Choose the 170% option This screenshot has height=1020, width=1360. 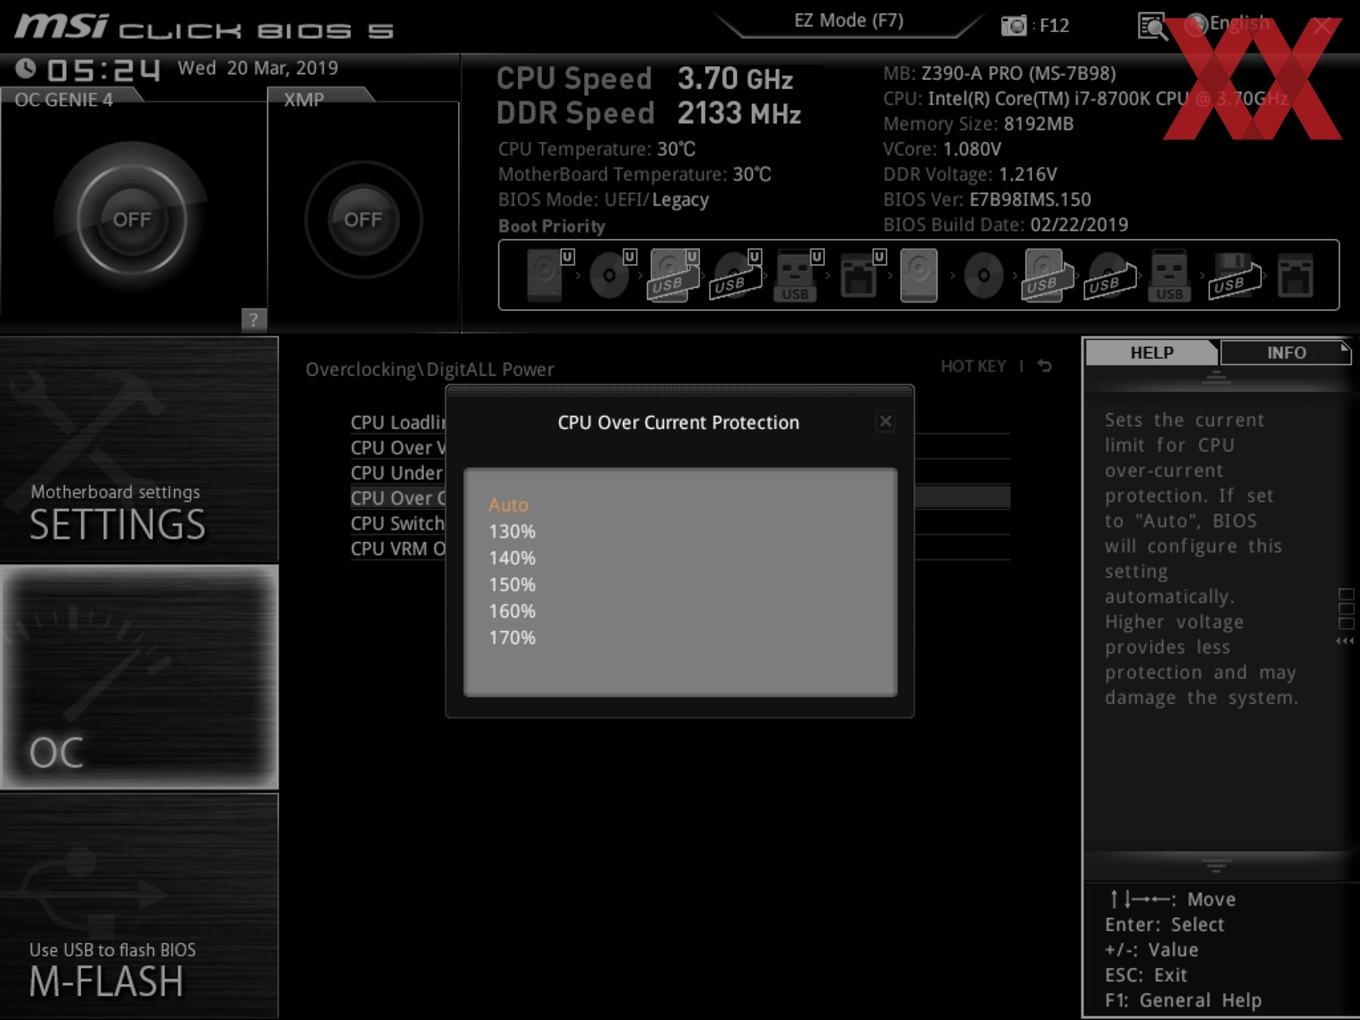coord(512,637)
